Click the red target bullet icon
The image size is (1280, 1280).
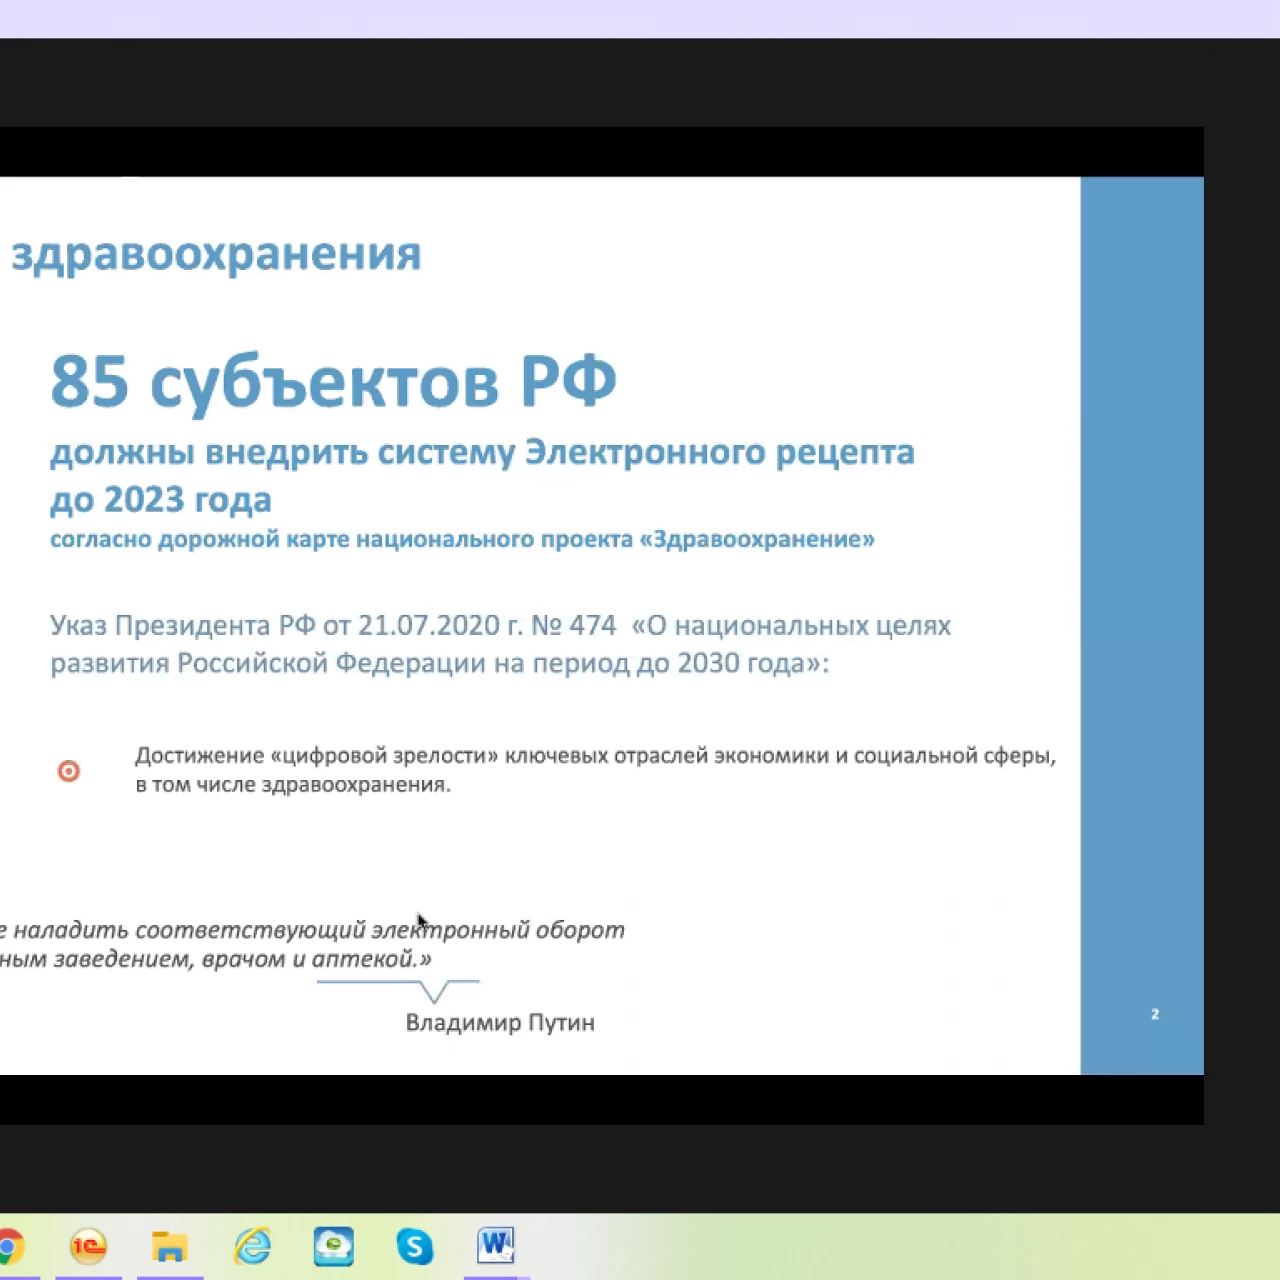pyautogui.click(x=69, y=771)
